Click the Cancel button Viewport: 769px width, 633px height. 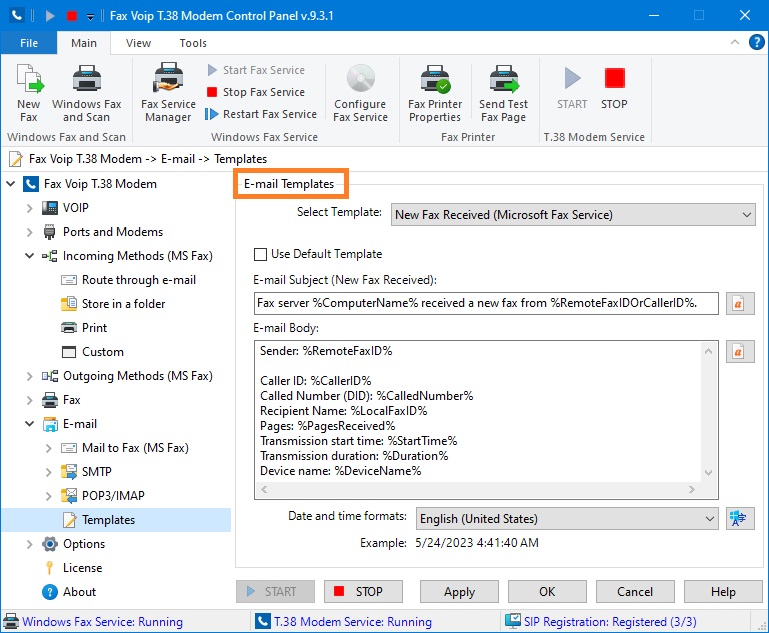click(635, 592)
